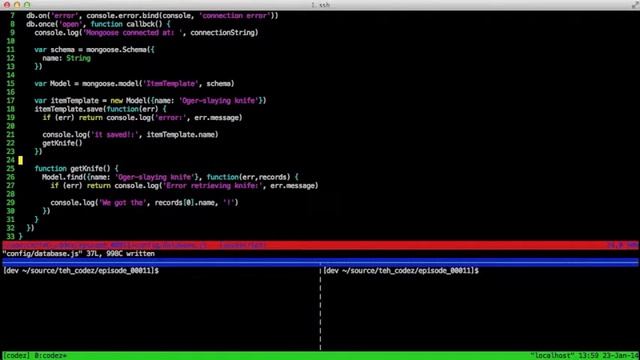Click "var schema" on line 11
The image size is (640, 360).
[x=55, y=50]
